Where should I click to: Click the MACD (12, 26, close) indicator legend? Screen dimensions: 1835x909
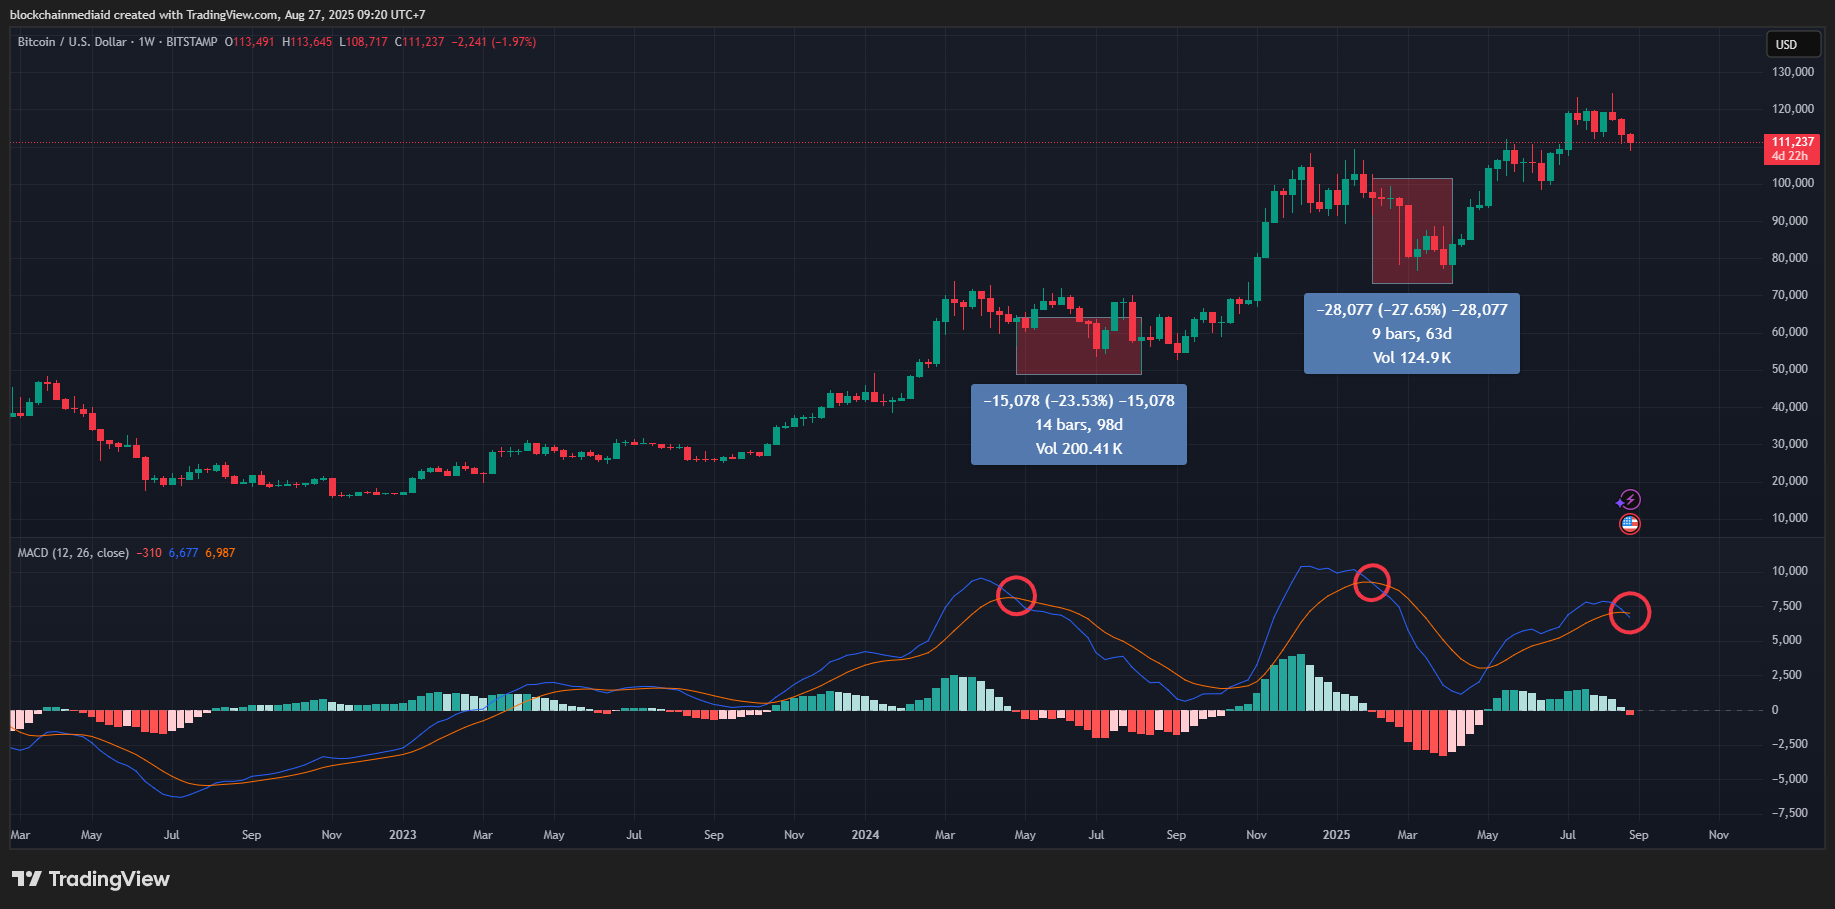pos(73,553)
